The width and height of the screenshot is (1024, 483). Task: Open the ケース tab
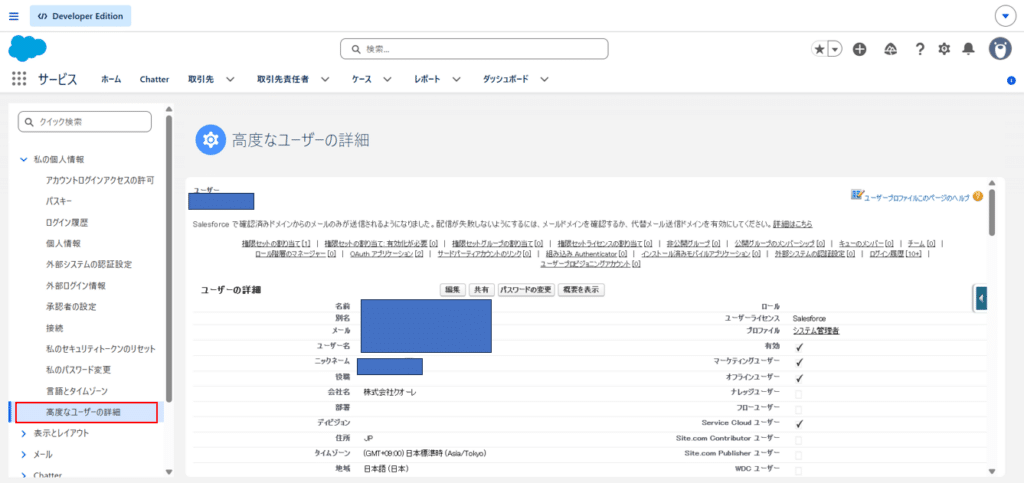(x=362, y=80)
